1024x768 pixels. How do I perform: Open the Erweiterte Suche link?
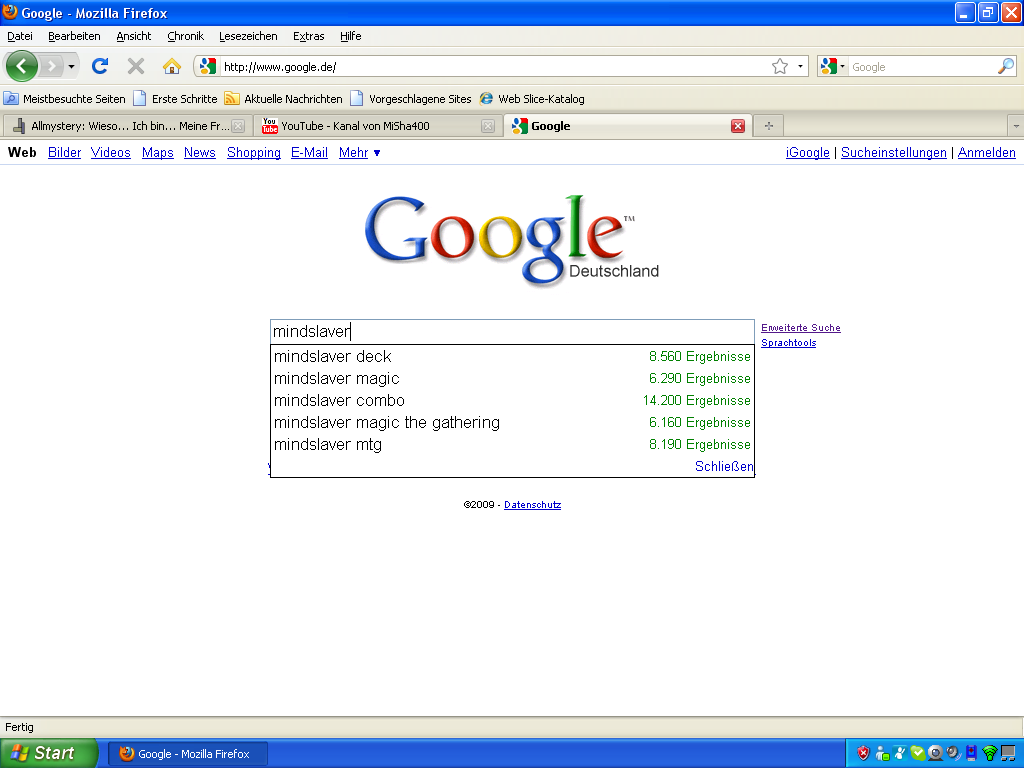(x=801, y=328)
